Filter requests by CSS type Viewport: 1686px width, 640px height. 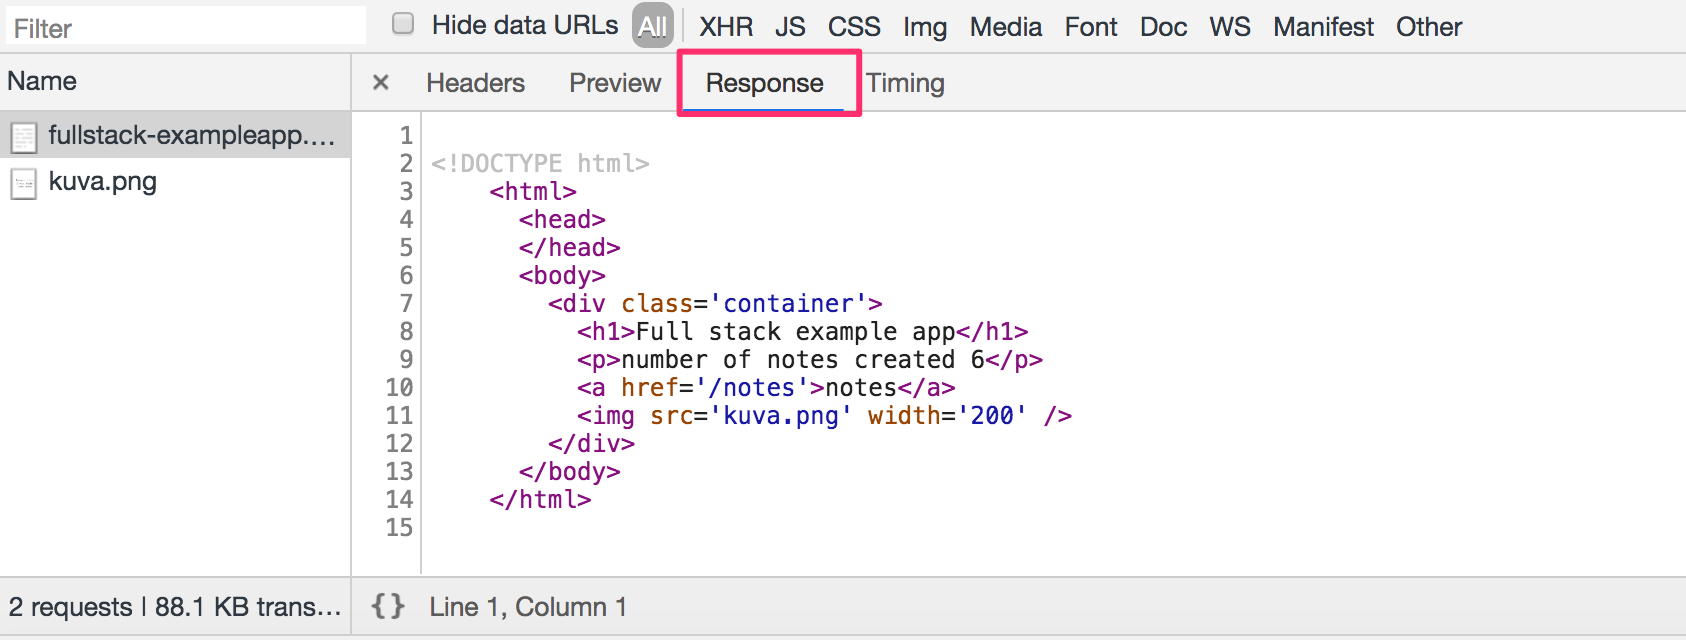click(x=854, y=27)
